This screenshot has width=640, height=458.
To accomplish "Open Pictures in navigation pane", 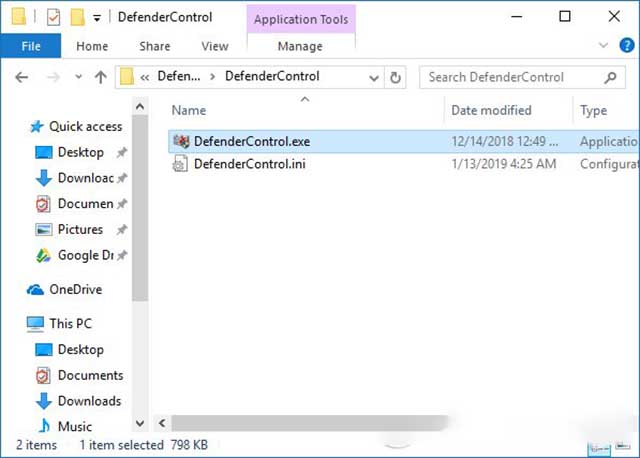I will 80,229.
